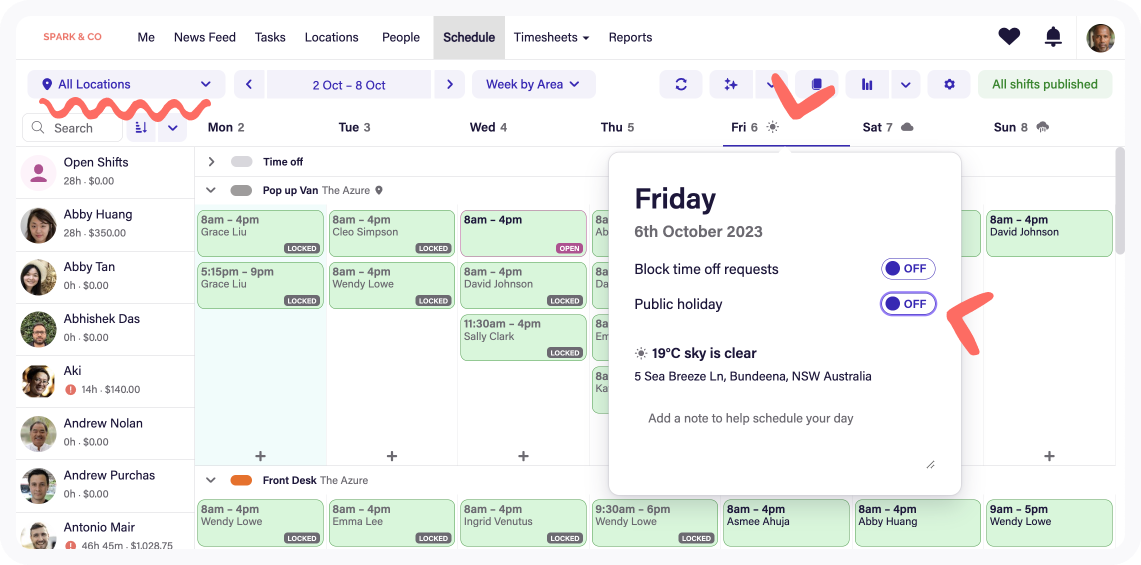Select the orange Front Desk color swatch
1141x565 pixels.
point(241,480)
